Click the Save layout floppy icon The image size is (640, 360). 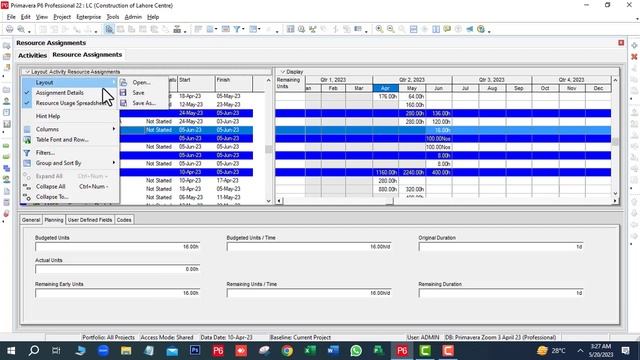(x=123, y=93)
